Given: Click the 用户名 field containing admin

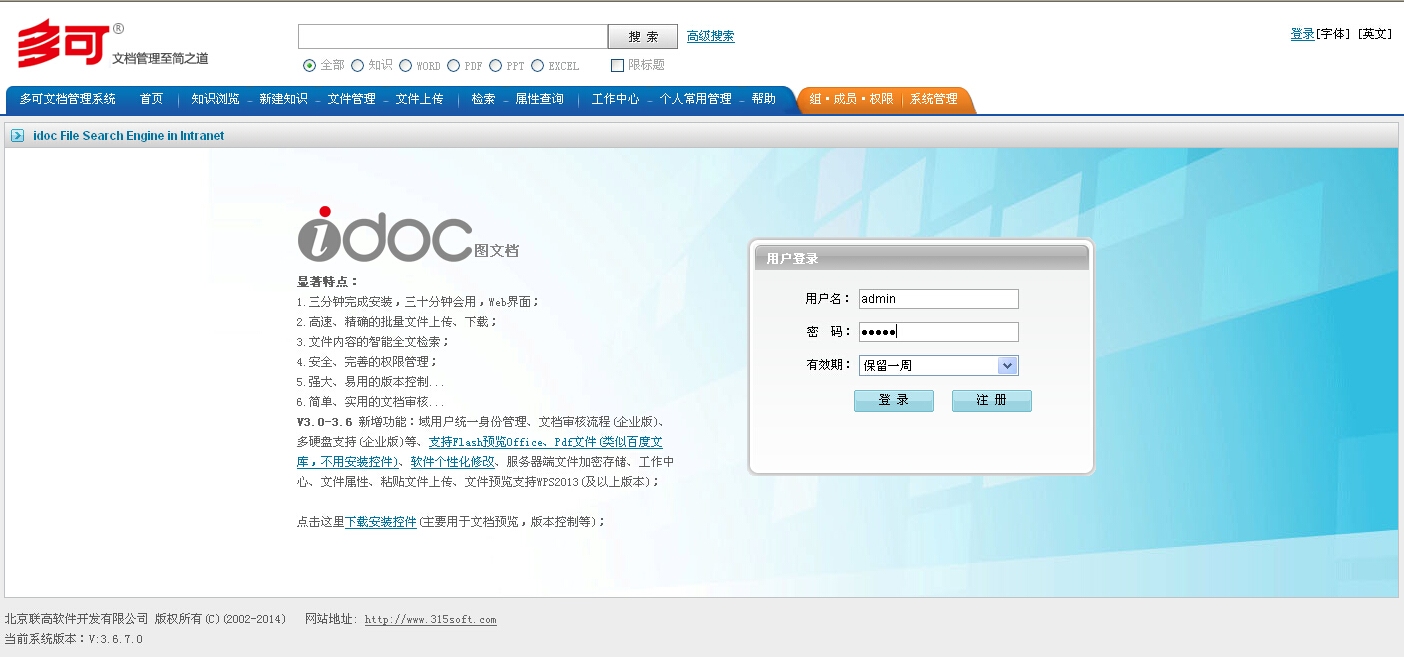Looking at the screenshot, I should [x=938, y=299].
